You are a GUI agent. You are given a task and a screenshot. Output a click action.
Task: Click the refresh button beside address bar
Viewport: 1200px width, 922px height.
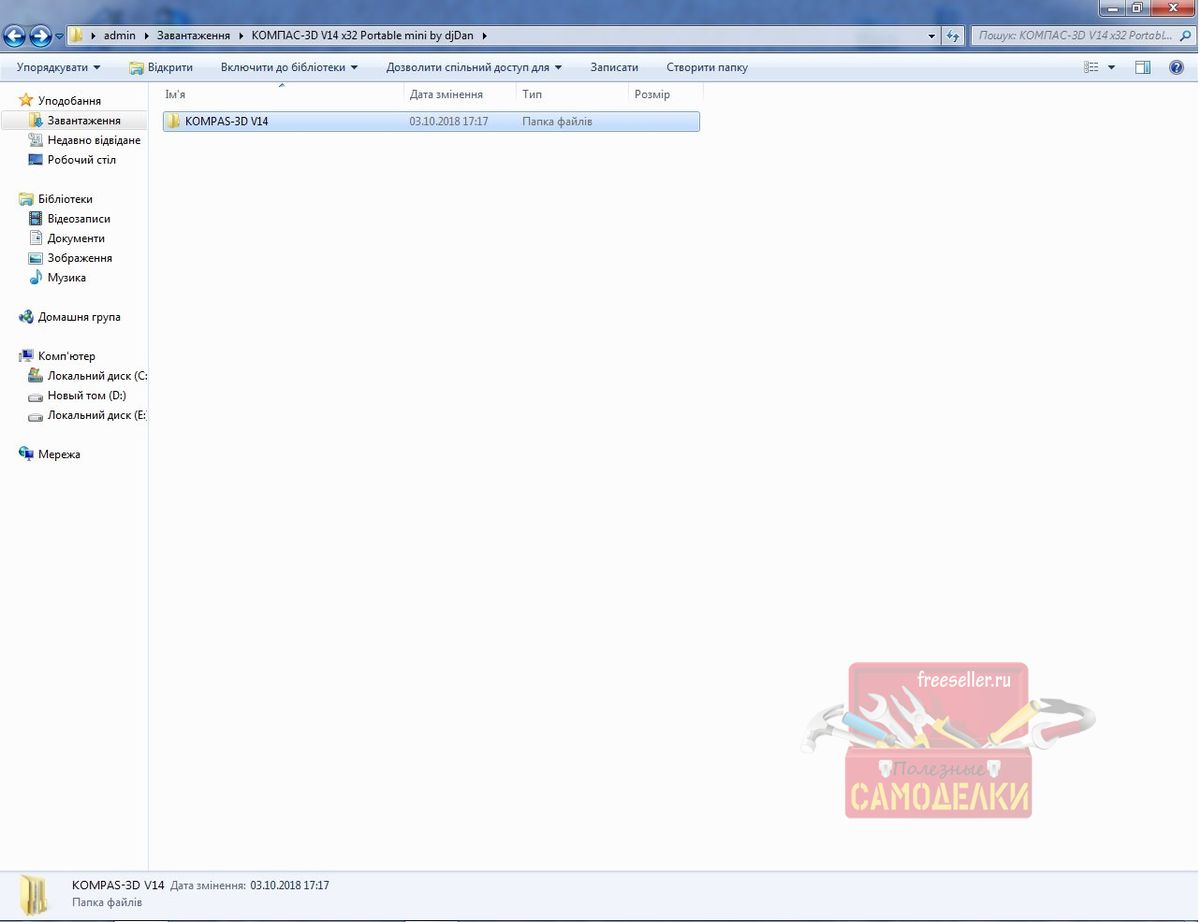pyautogui.click(x=953, y=36)
